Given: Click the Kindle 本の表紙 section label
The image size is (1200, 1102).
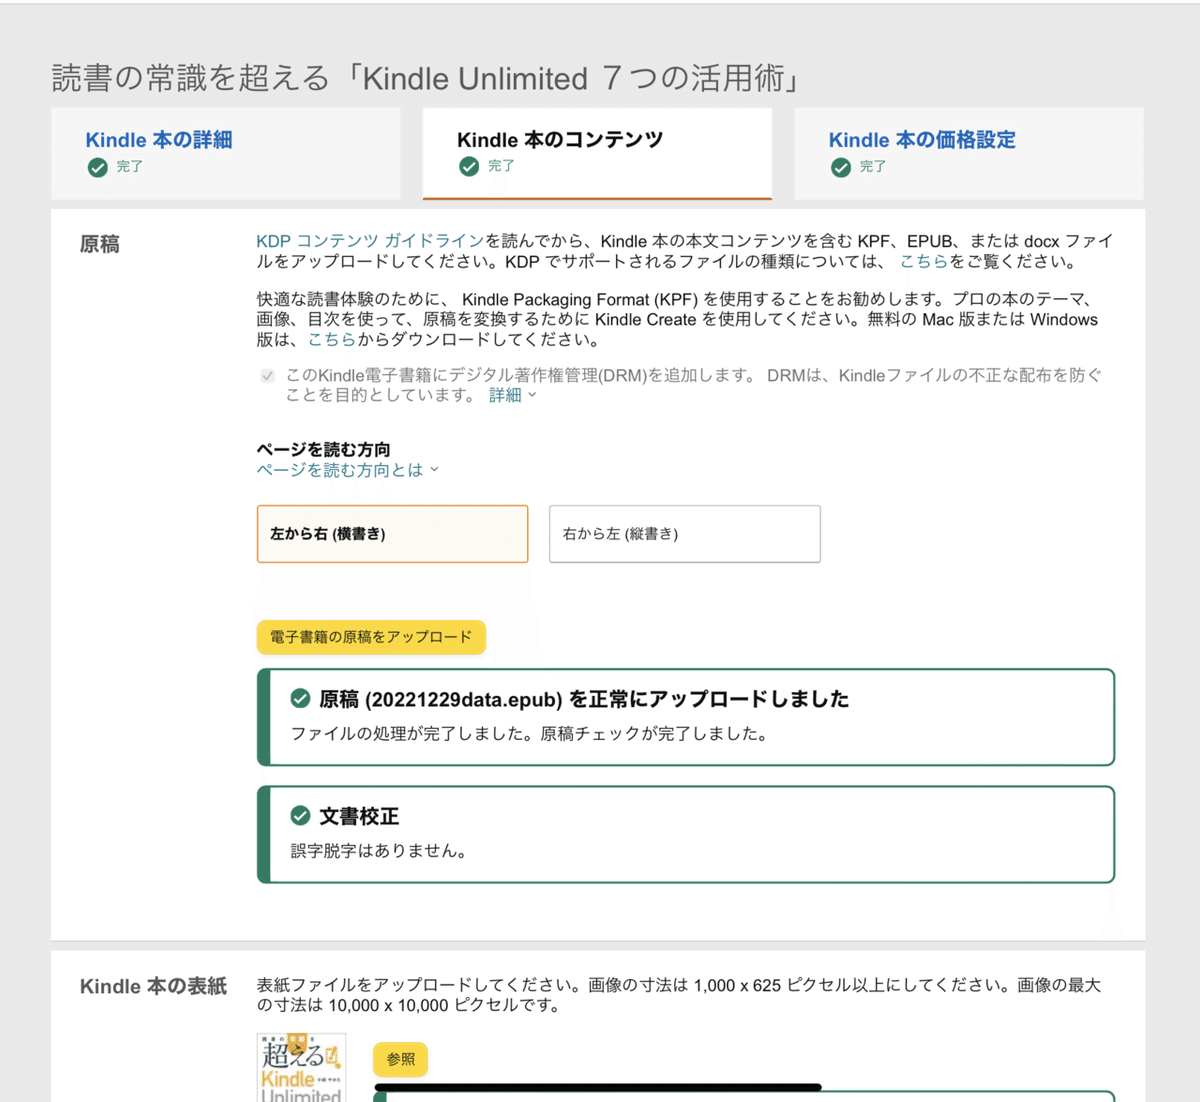Looking at the screenshot, I should tap(153, 986).
